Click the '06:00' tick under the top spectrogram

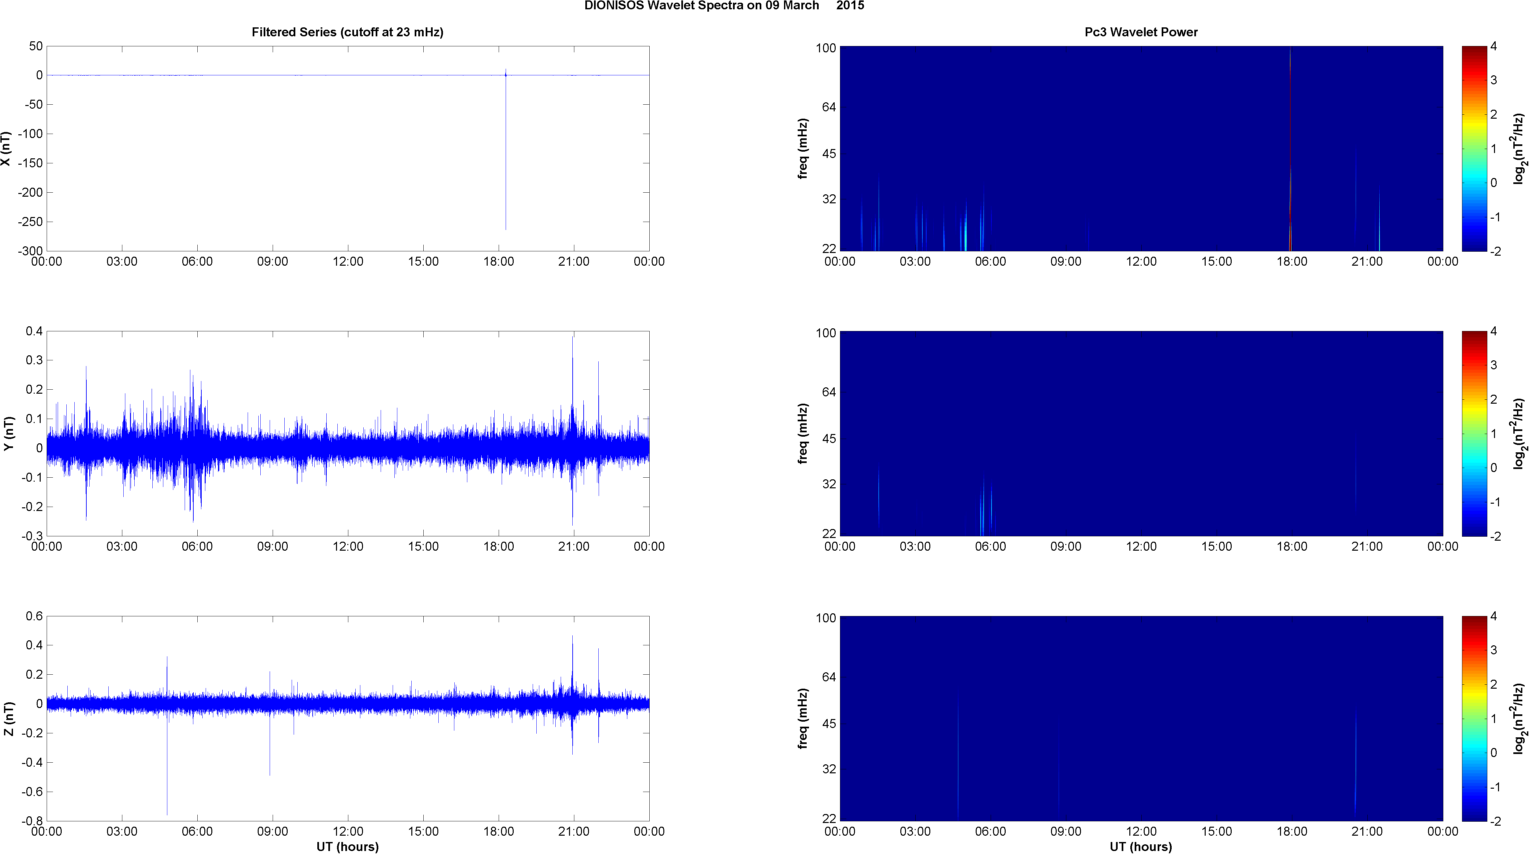[x=990, y=262]
